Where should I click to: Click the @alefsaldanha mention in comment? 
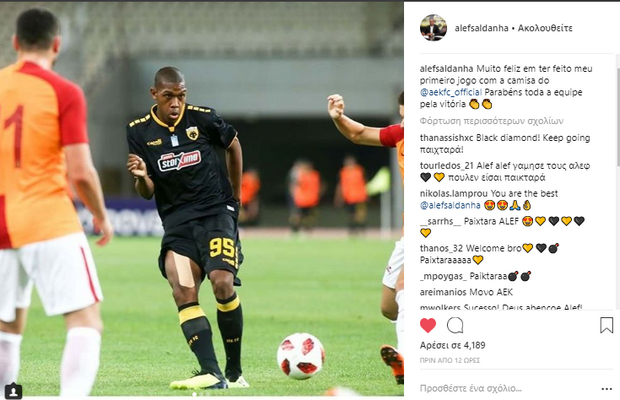450,205
